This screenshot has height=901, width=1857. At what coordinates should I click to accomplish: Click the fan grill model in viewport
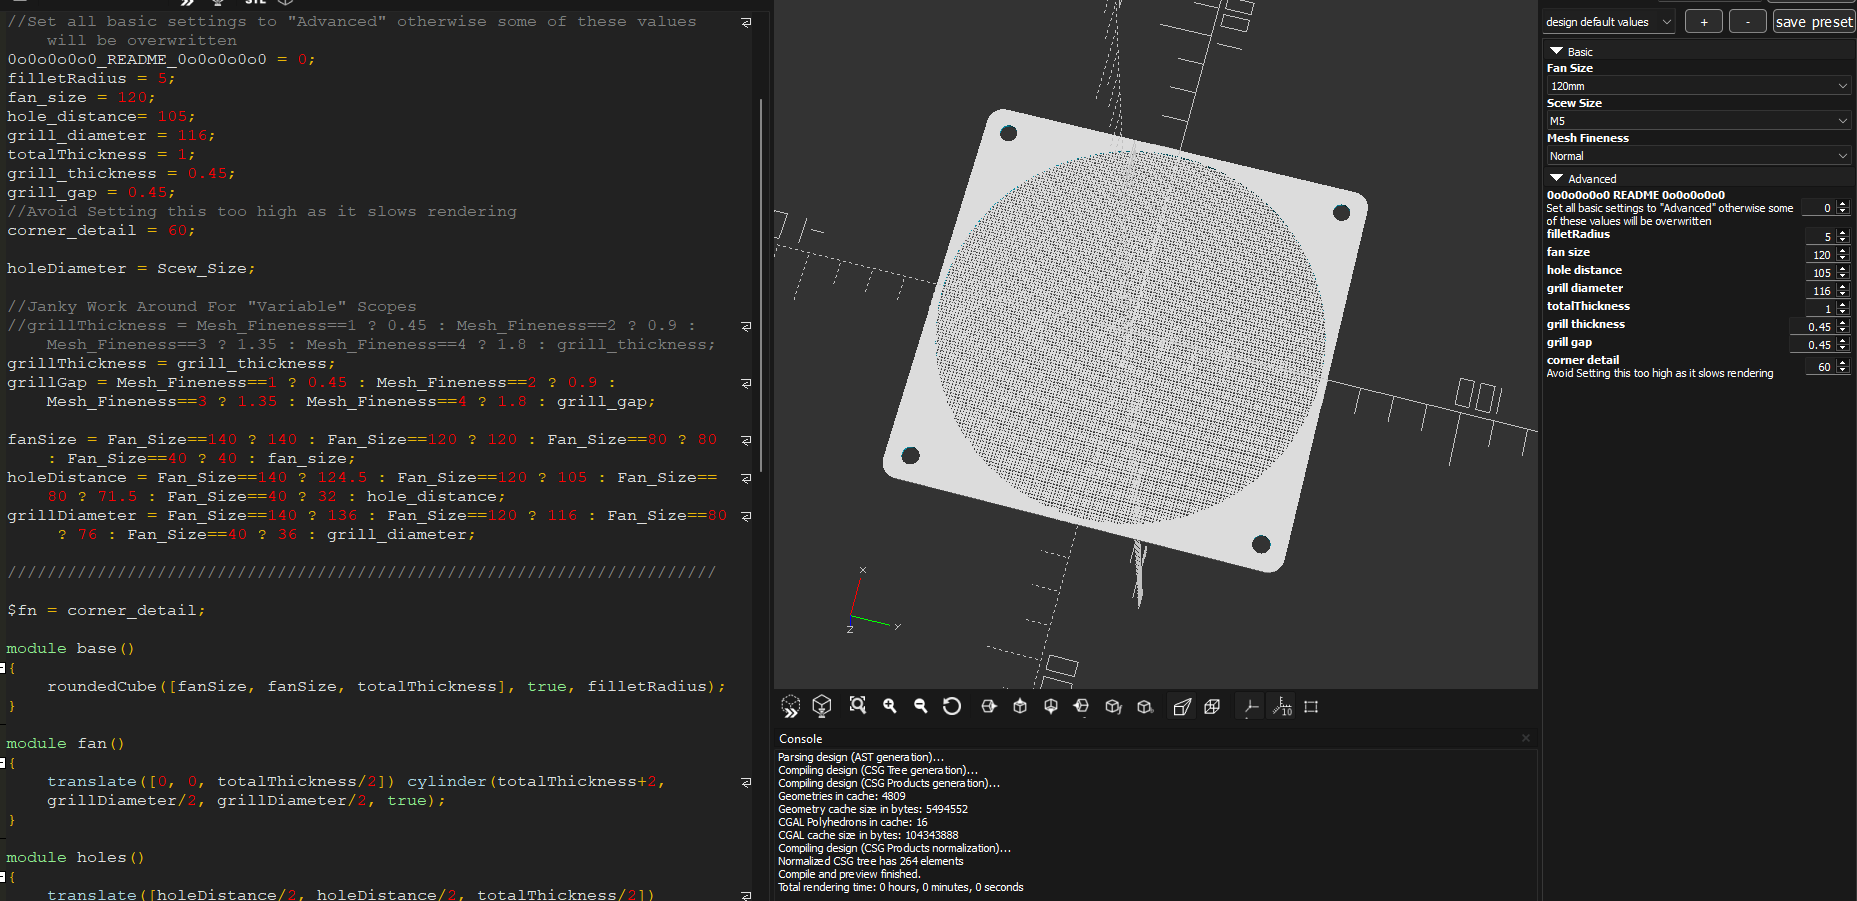point(1126,340)
